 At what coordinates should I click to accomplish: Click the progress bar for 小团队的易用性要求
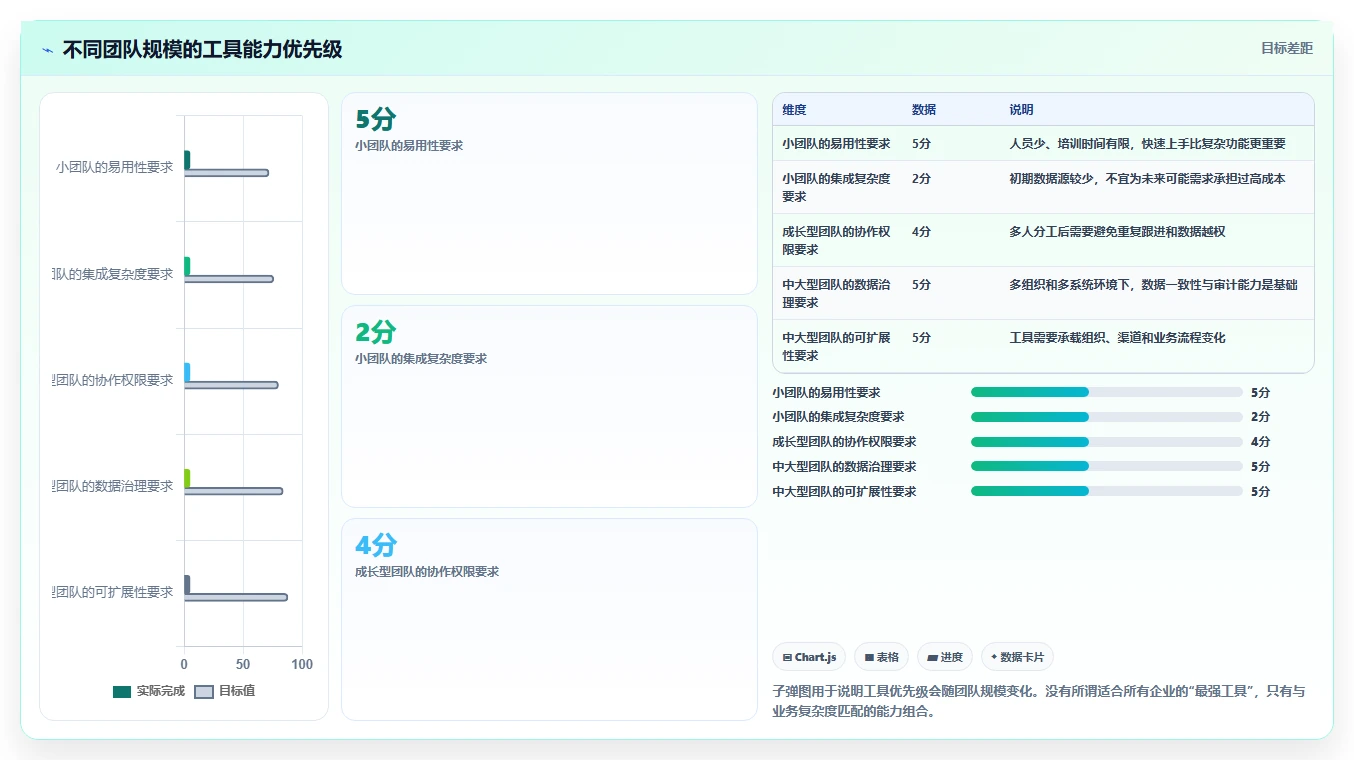coord(1106,392)
